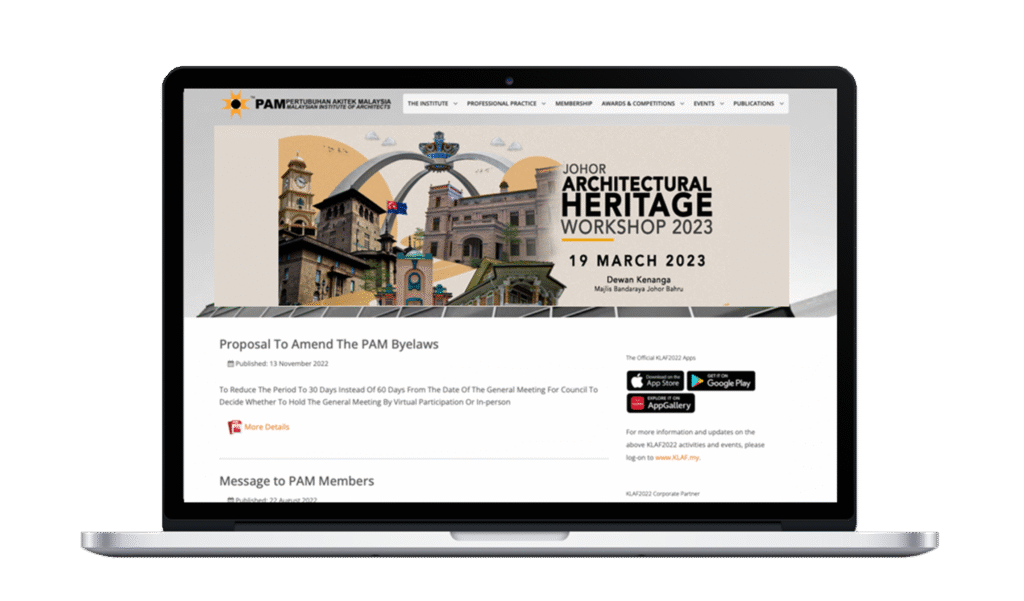Open the Huawei AppGallery badge

(660, 403)
